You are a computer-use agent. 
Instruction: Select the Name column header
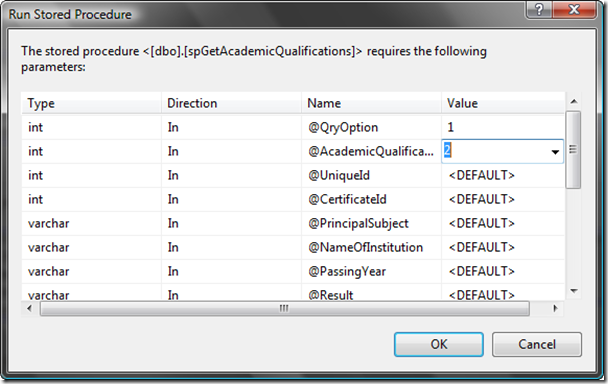click(371, 103)
